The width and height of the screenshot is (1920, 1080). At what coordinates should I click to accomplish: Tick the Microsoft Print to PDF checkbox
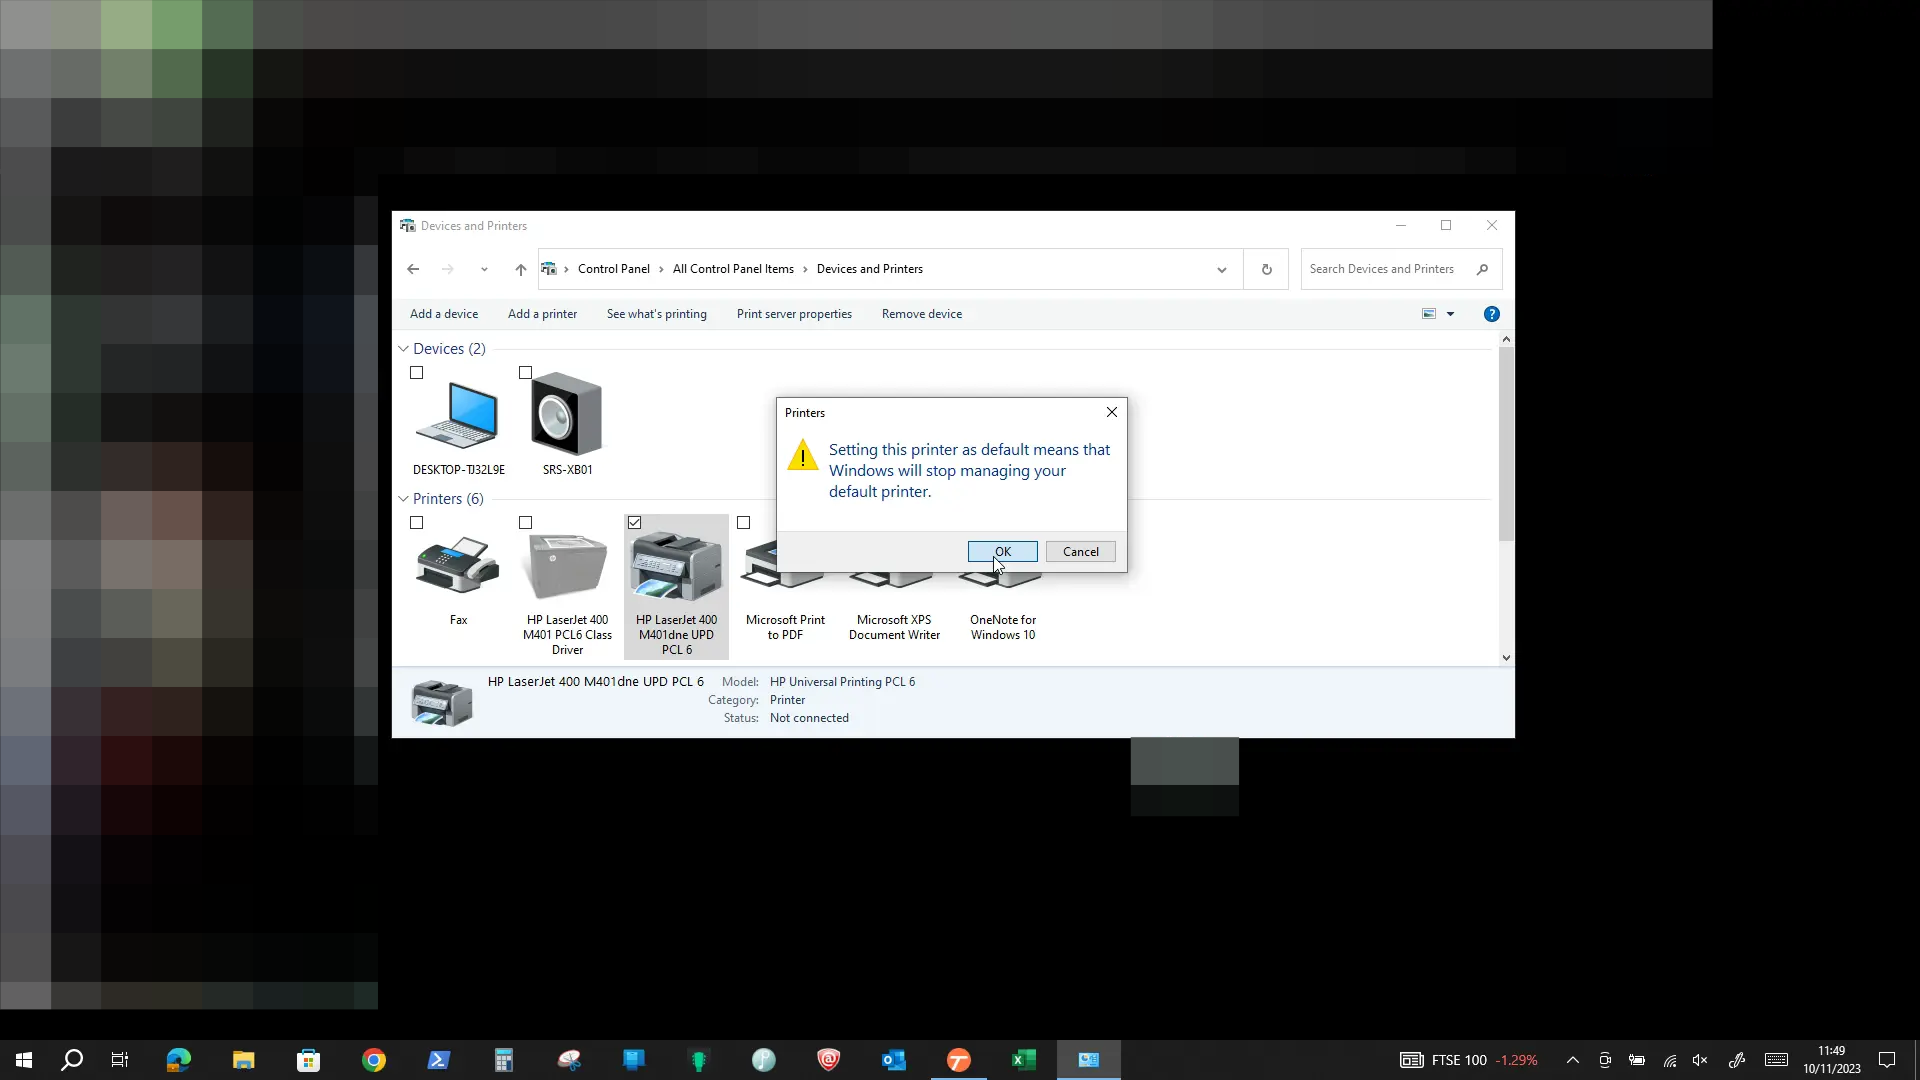[x=743, y=523]
